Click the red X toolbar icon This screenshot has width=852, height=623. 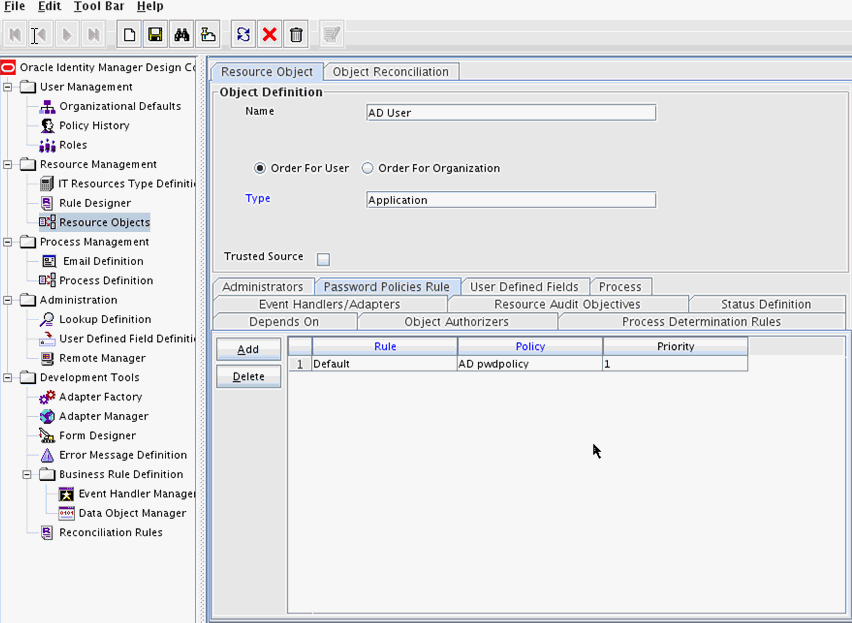tap(269, 35)
